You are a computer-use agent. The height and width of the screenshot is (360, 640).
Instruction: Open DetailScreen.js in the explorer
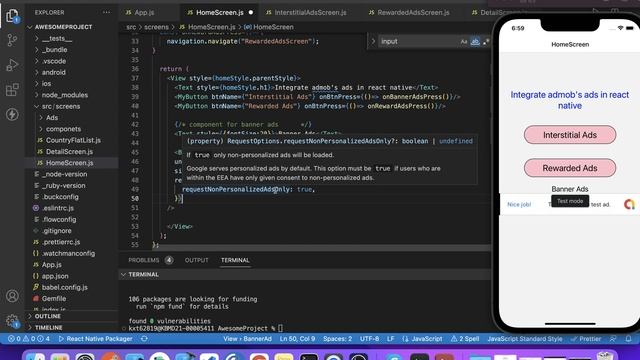[x=69, y=152]
